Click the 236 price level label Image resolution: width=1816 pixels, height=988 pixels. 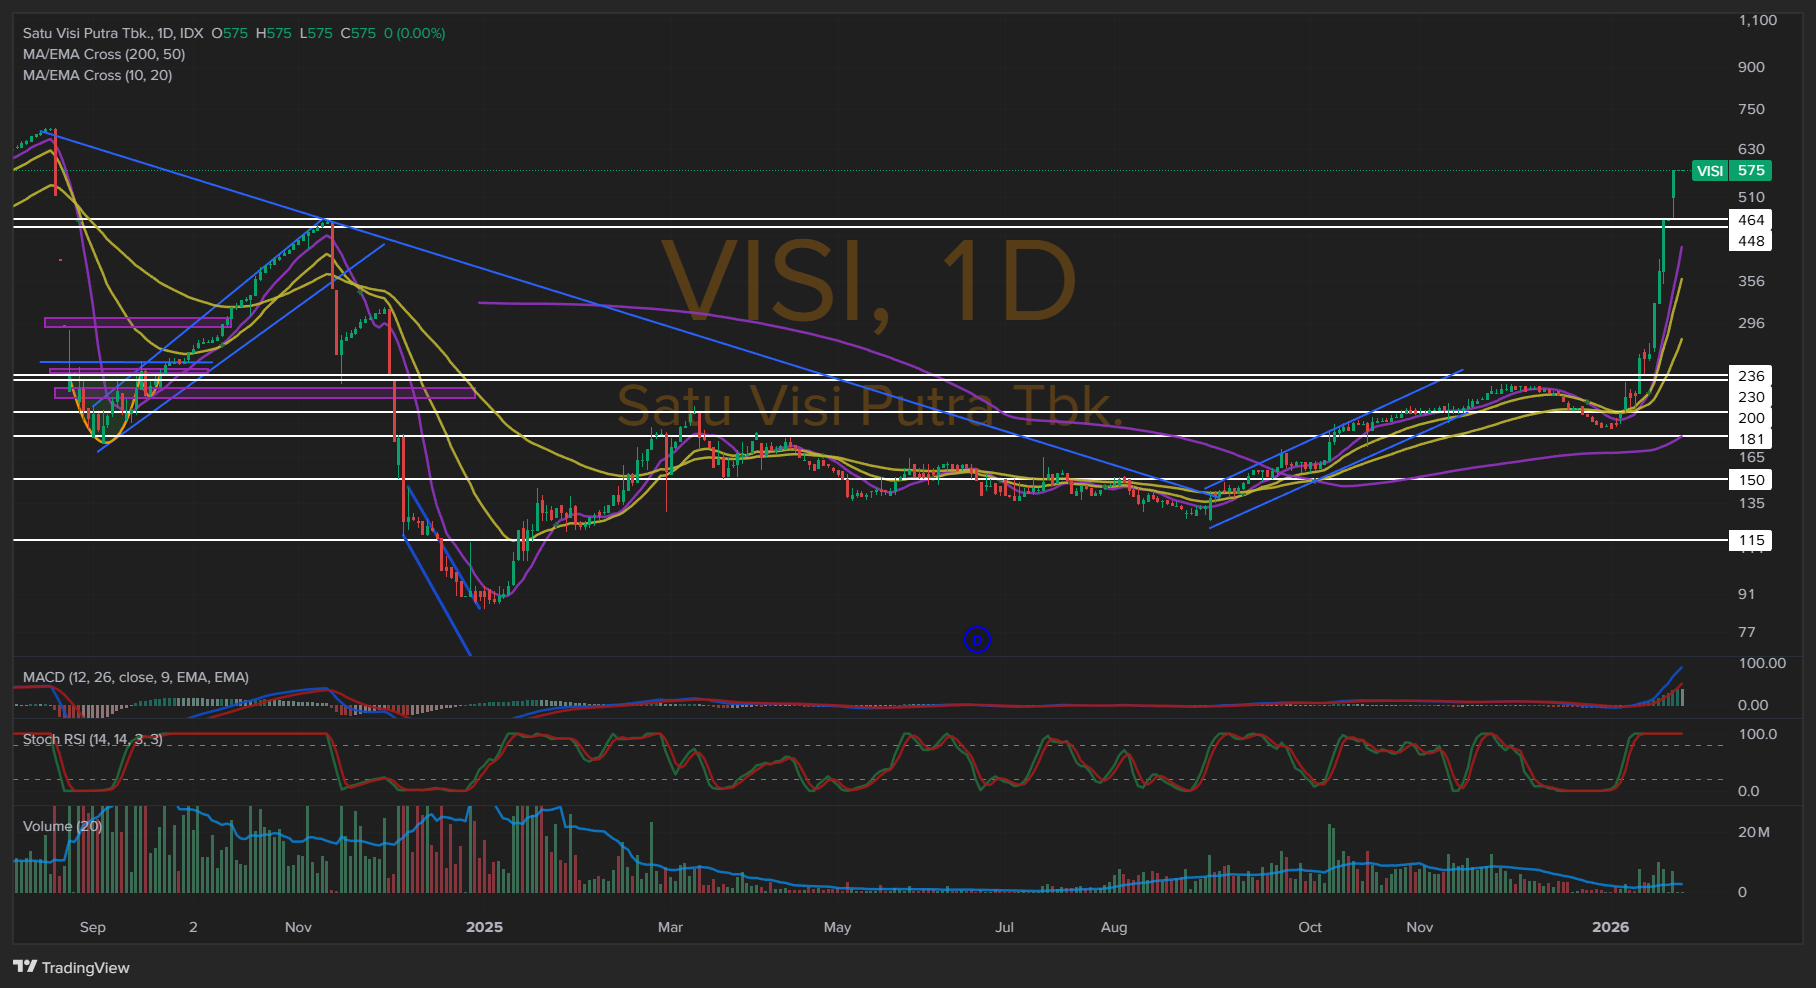click(1751, 376)
